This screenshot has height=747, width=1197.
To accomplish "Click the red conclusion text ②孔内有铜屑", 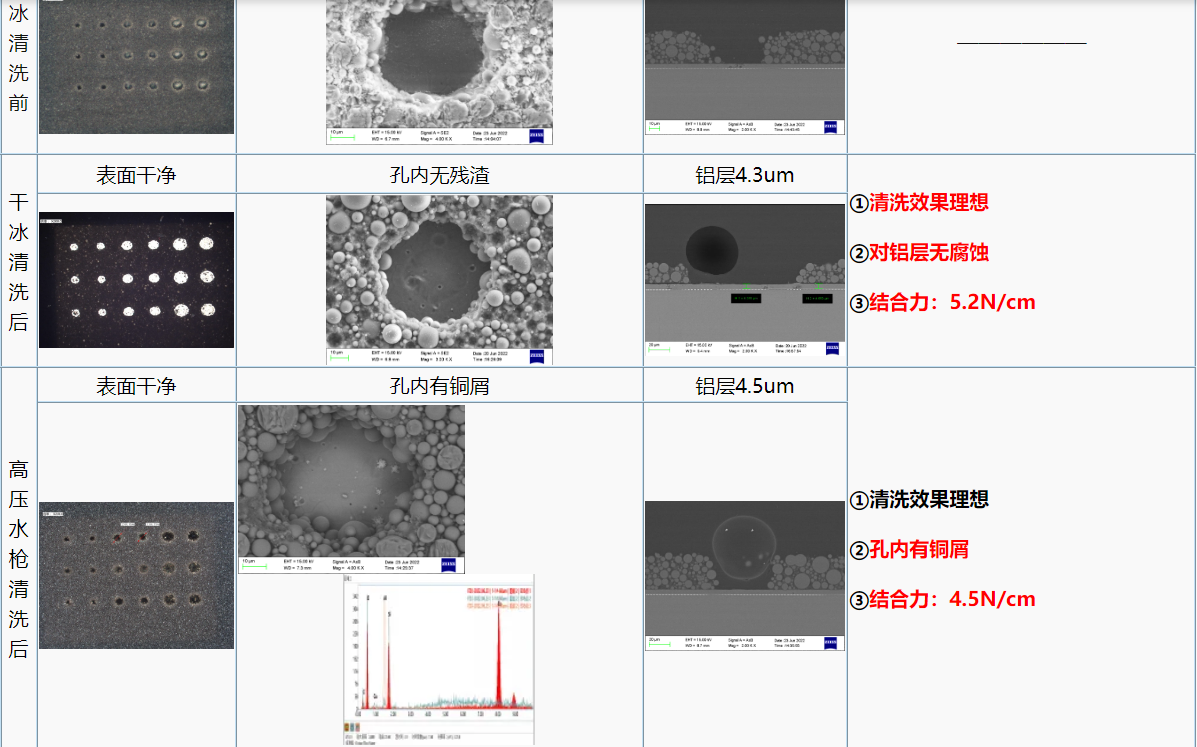I will click(x=909, y=549).
